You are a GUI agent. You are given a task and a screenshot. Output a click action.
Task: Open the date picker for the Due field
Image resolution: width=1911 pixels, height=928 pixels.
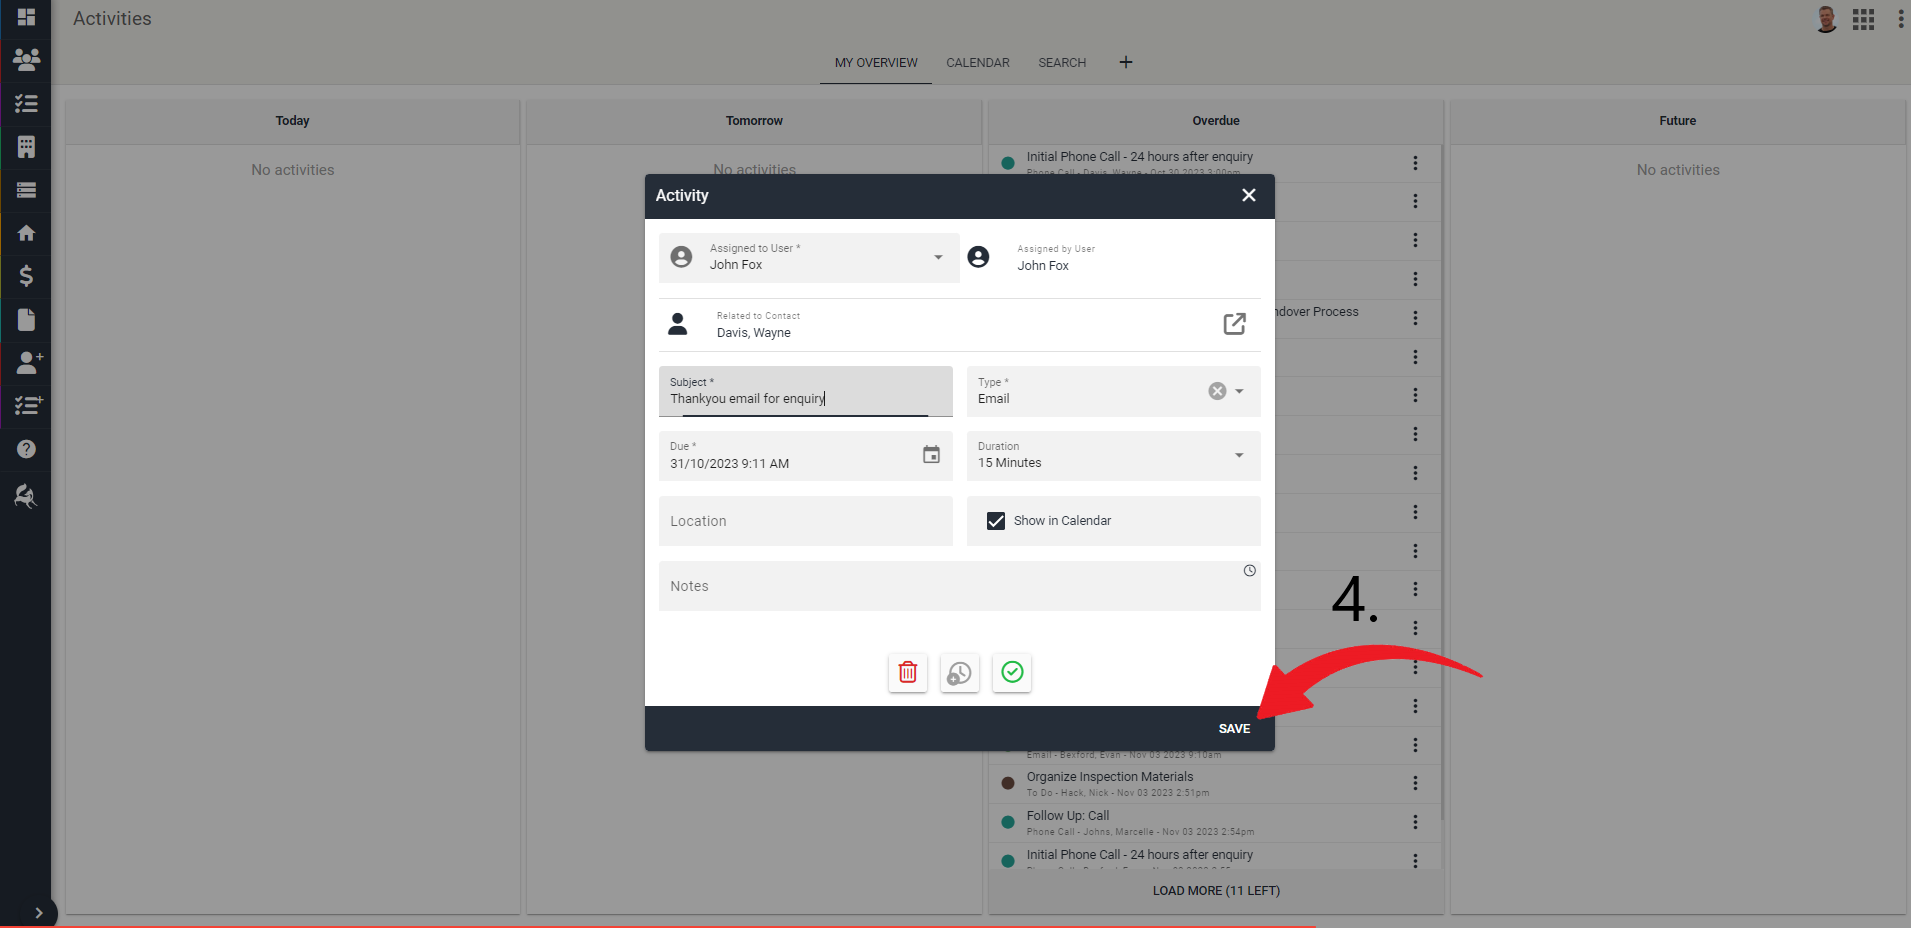pos(930,455)
